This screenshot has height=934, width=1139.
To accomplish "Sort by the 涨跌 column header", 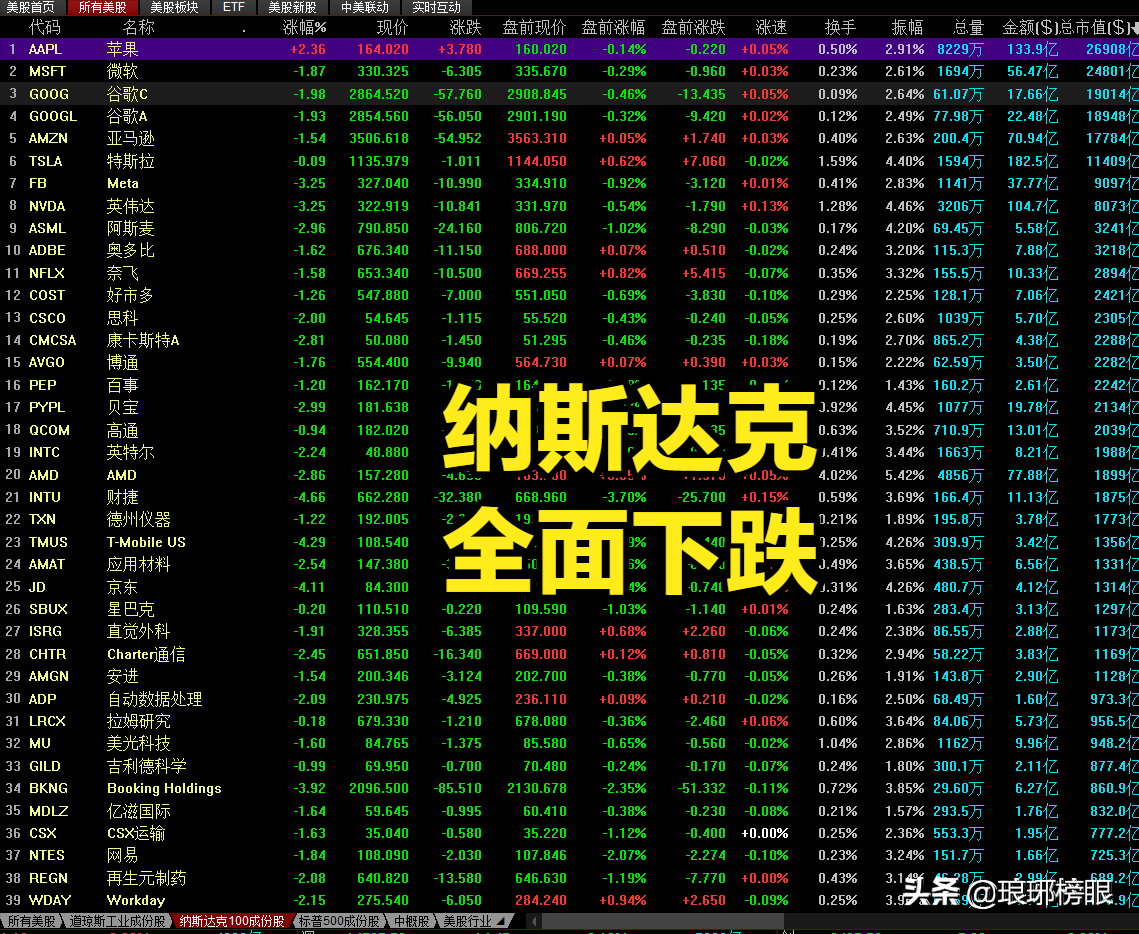I will [466, 28].
